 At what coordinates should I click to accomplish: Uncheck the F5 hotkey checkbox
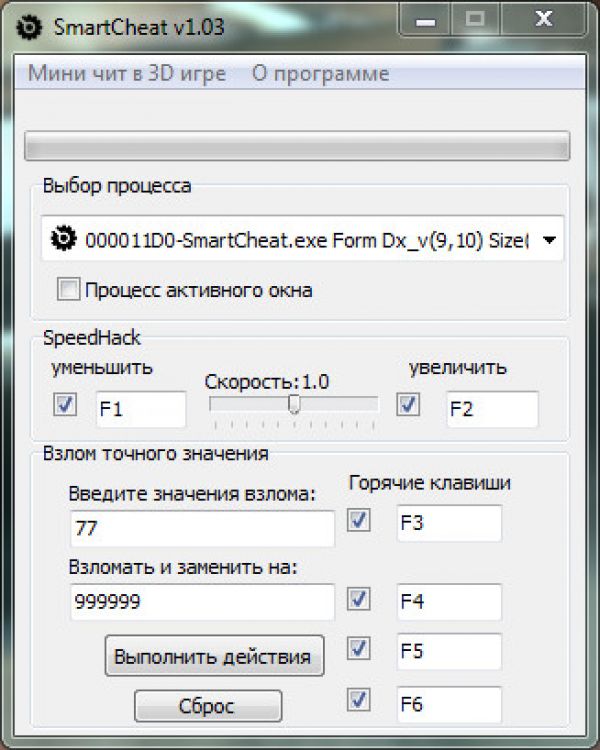(359, 649)
